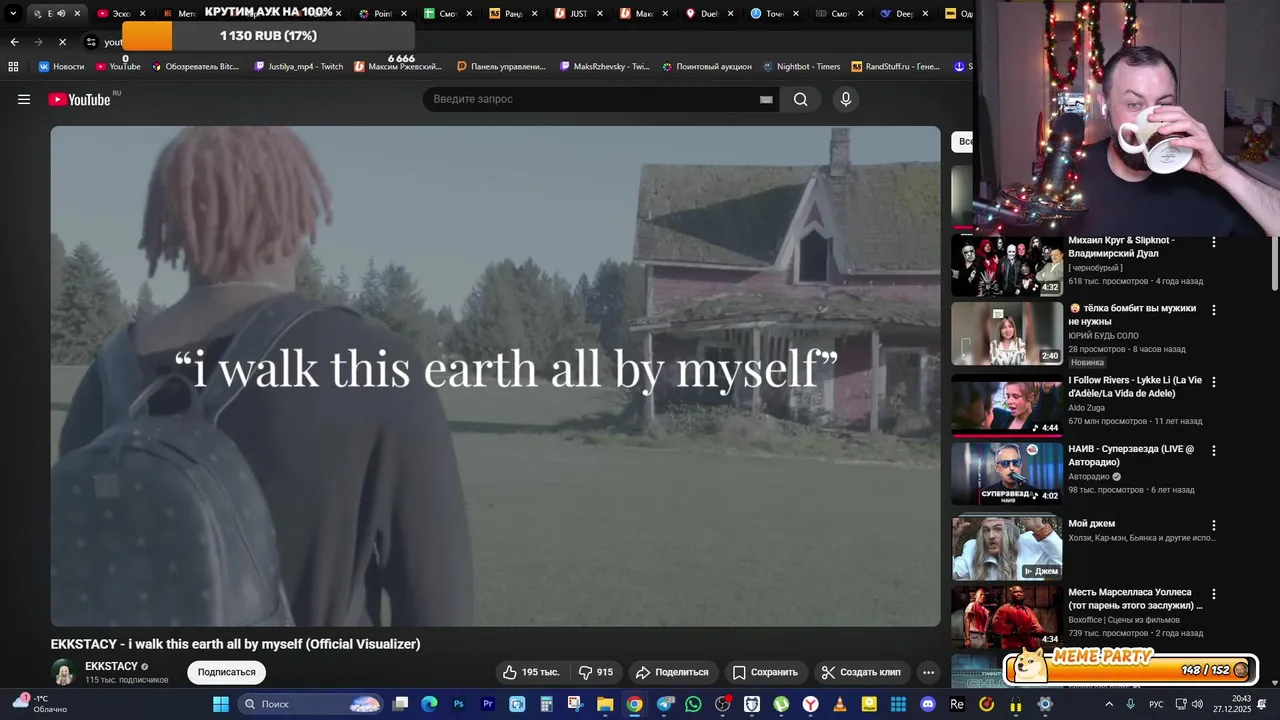The image size is (1280, 720).
Task: Click the YouTube logo to go home
Action: coord(79,99)
